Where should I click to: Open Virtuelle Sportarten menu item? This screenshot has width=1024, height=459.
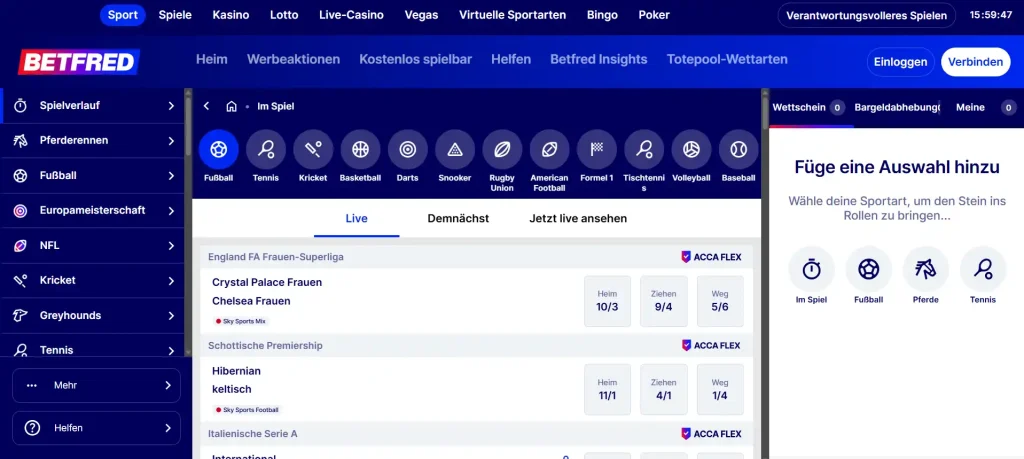pyautogui.click(x=513, y=15)
